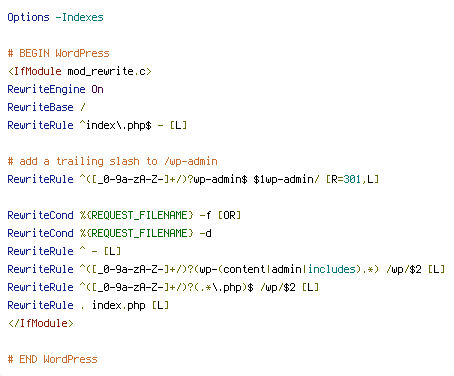Select the '# BEGIN WordPress' comment line
The width and height of the screenshot is (454, 376).
[x=58, y=53]
